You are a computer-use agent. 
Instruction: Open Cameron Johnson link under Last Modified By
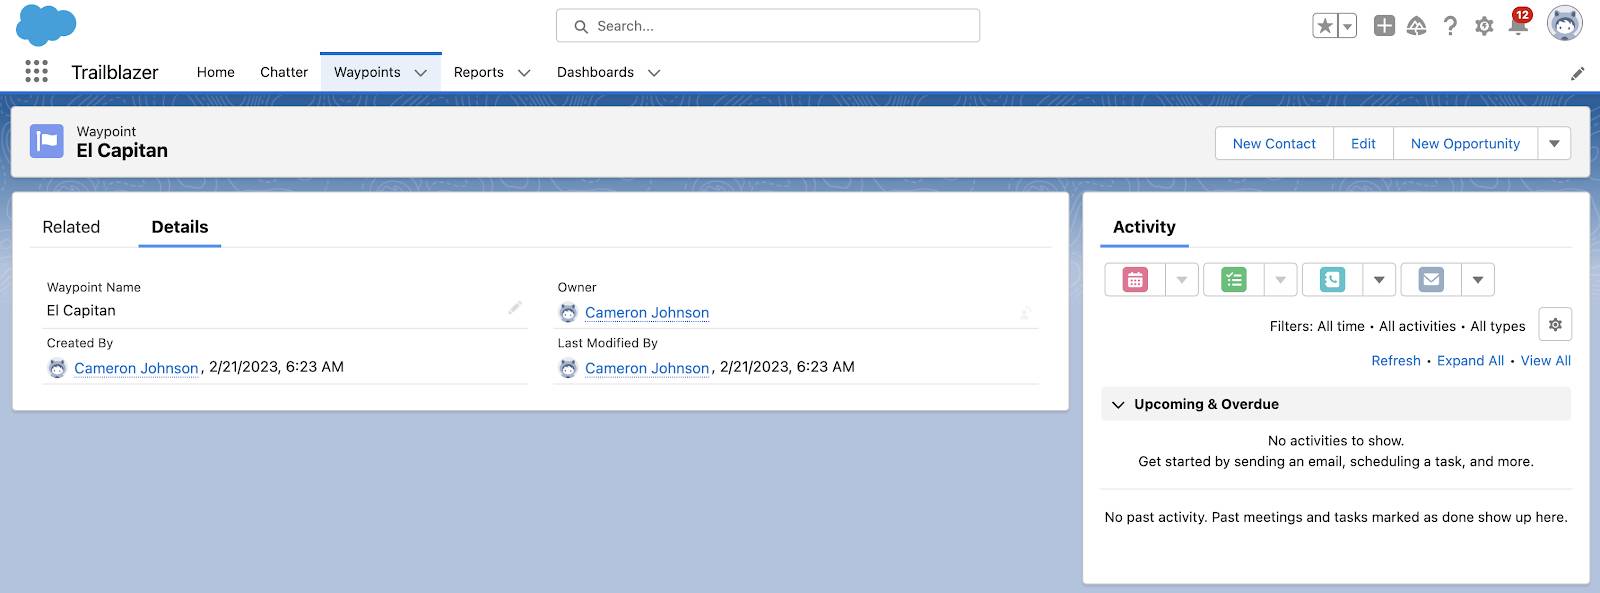(647, 368)
